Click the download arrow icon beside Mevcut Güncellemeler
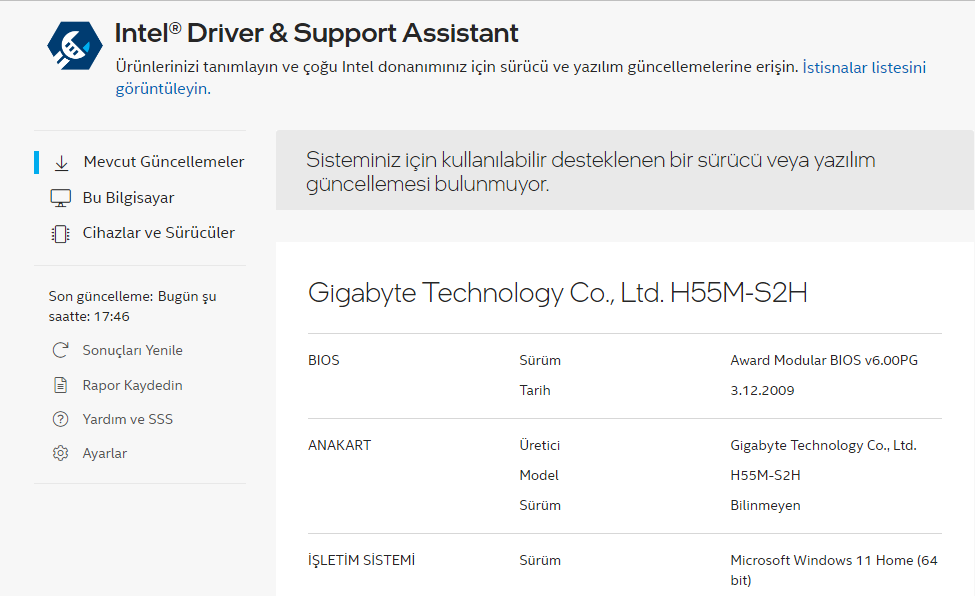The height and width of the screenshot is (596, 975). click(61, 162)
